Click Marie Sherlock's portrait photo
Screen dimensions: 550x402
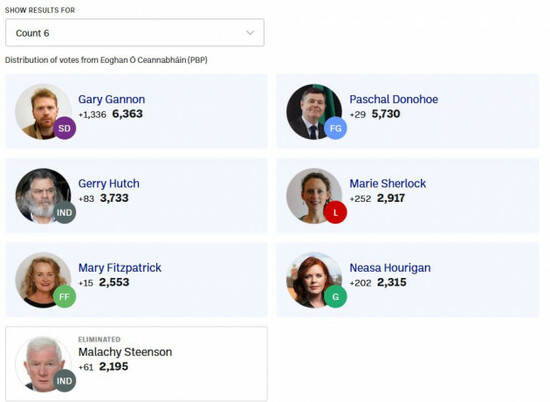pyautogui.click(x=314, y=196)
